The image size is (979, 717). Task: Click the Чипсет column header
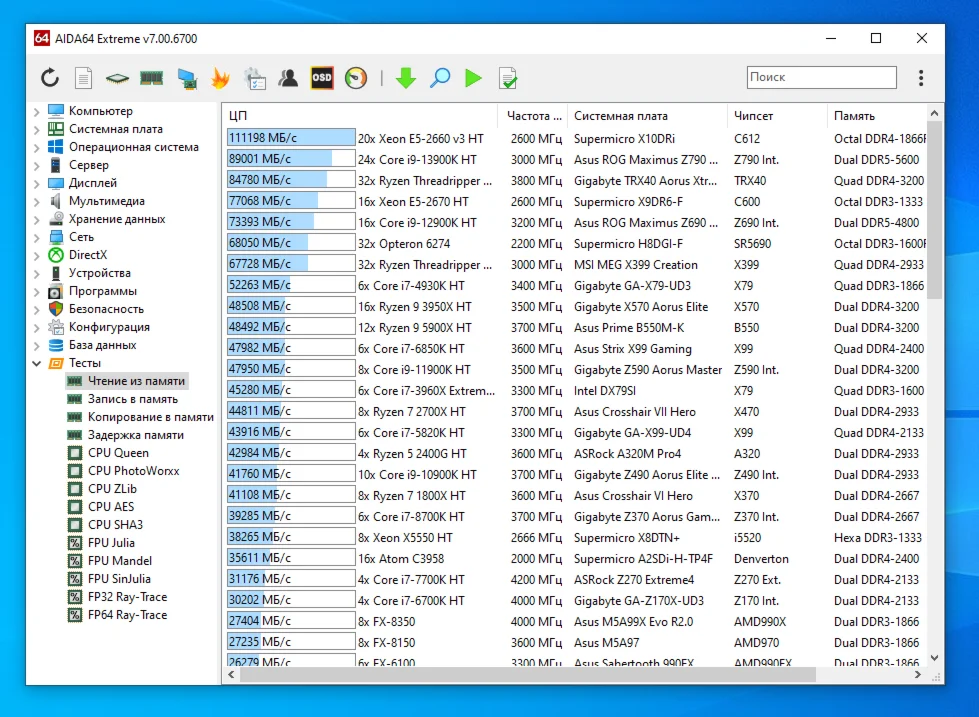click(753, 116)
